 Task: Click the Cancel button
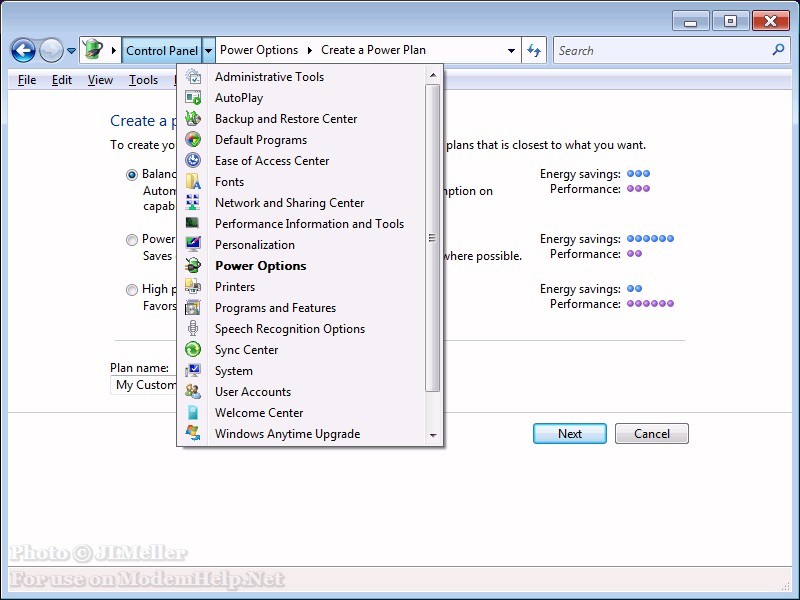coord(652,434)
